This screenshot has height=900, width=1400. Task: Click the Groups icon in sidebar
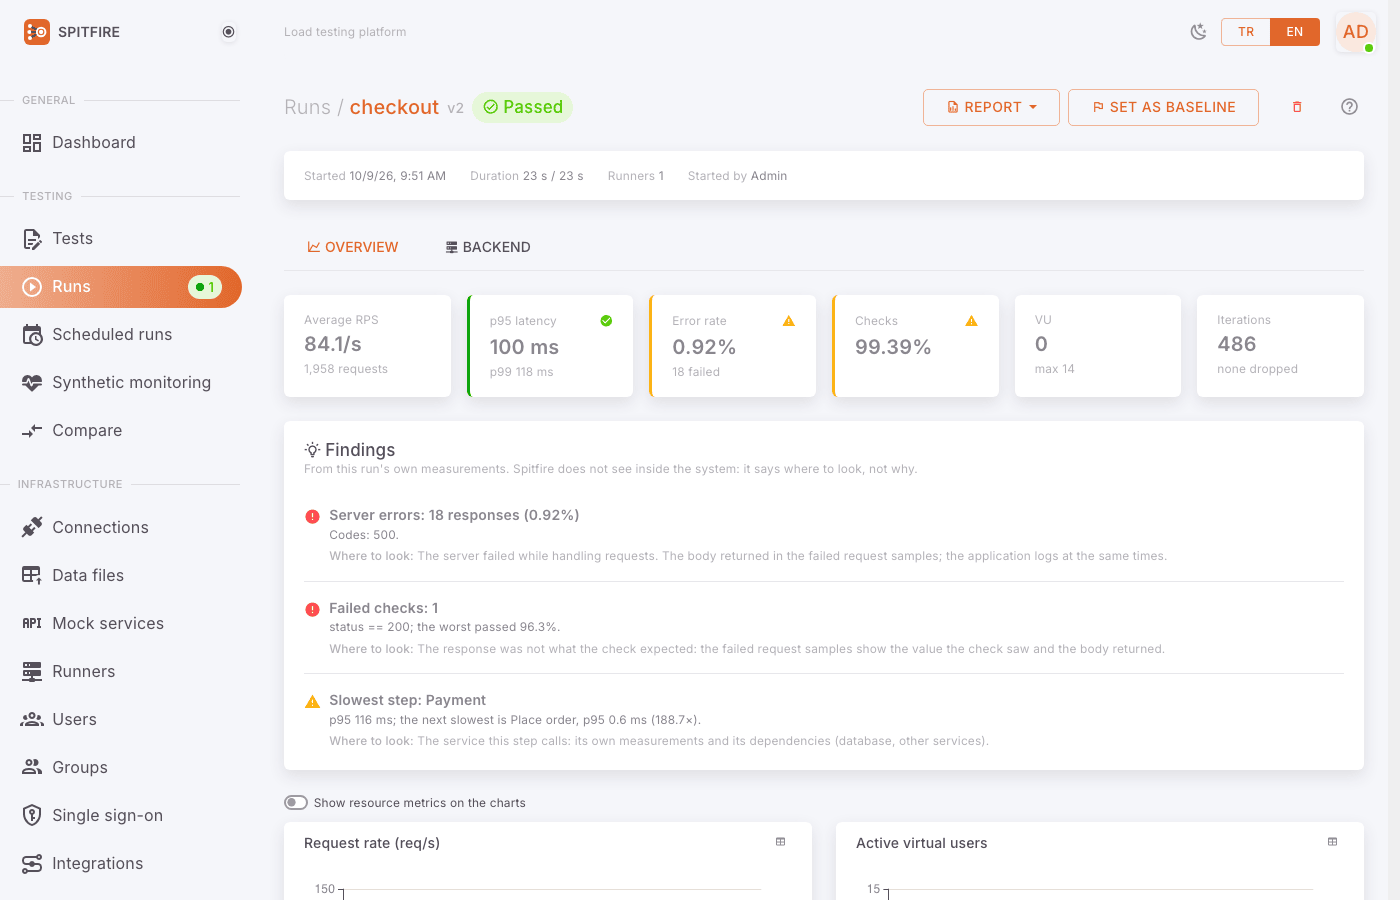click(32, 767)
